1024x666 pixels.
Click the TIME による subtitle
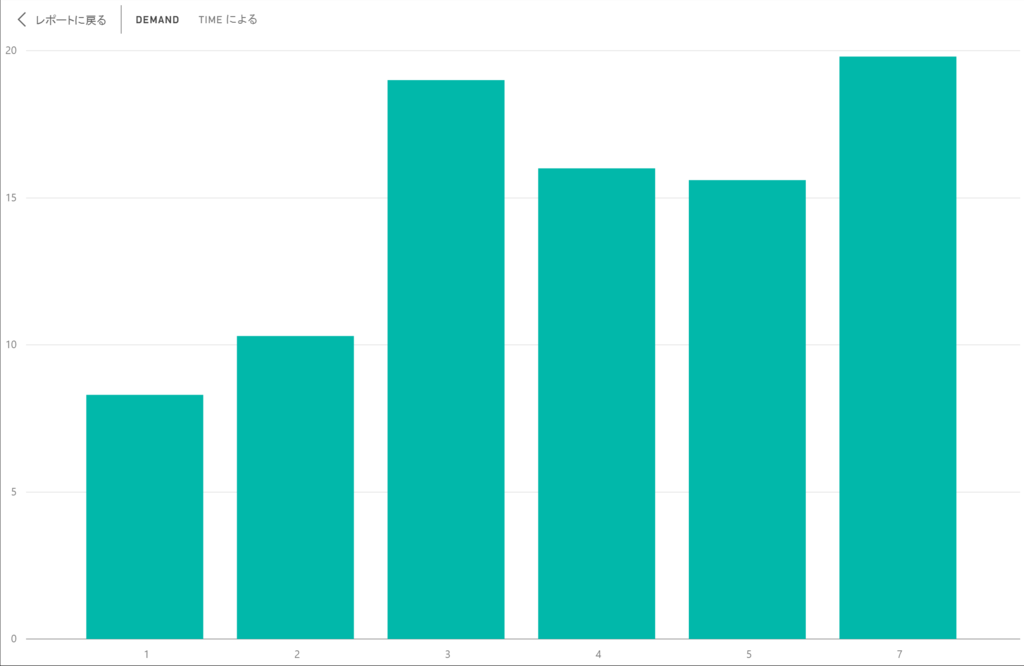(x=228, y=20)
